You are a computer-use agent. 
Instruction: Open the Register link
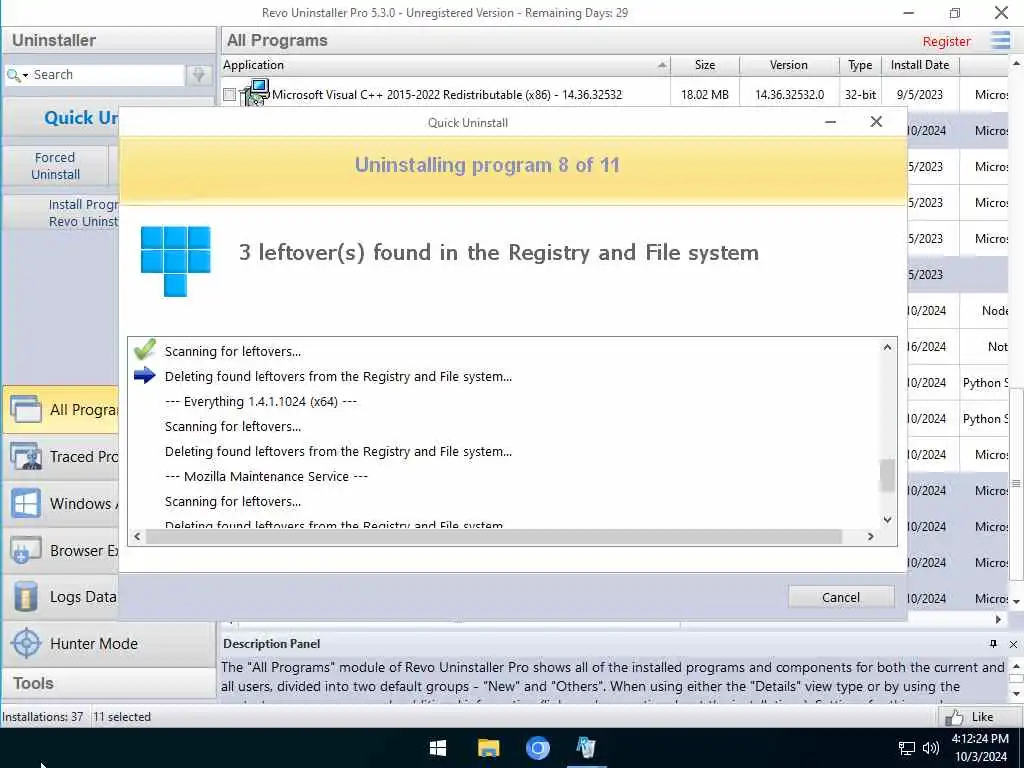click(946, 41)
